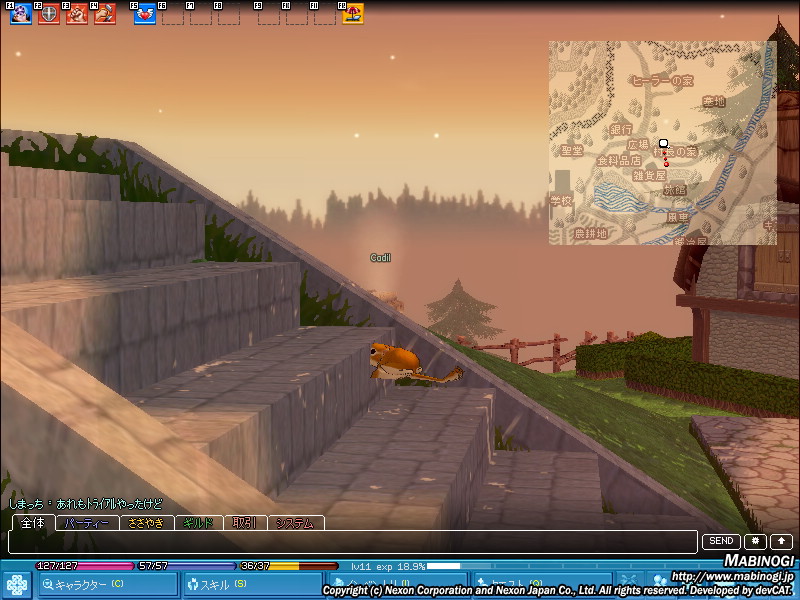Open the キャラクター character window
800x600 pixels.
tap(107, 584)
